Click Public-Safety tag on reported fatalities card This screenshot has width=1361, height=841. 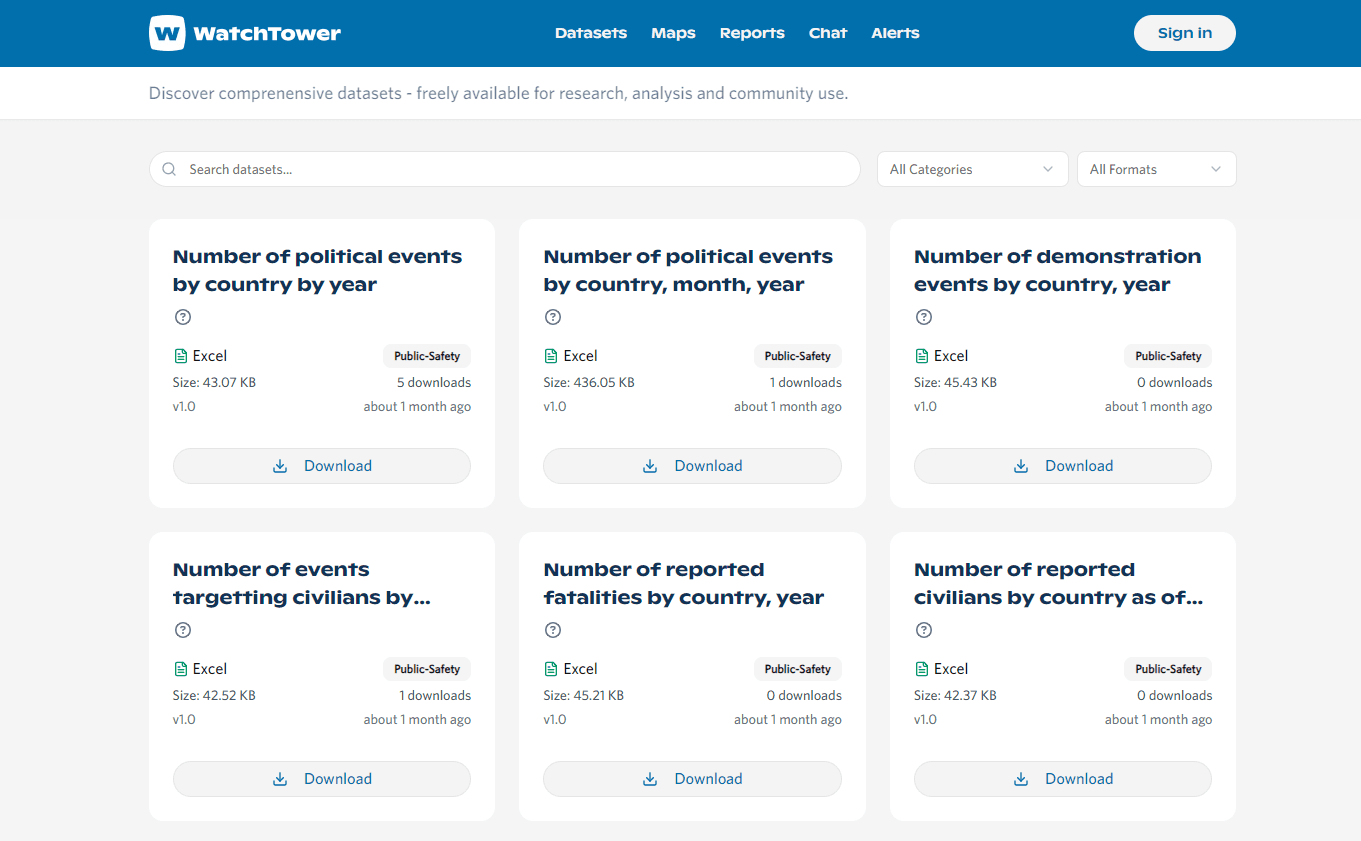coord(797,669)
